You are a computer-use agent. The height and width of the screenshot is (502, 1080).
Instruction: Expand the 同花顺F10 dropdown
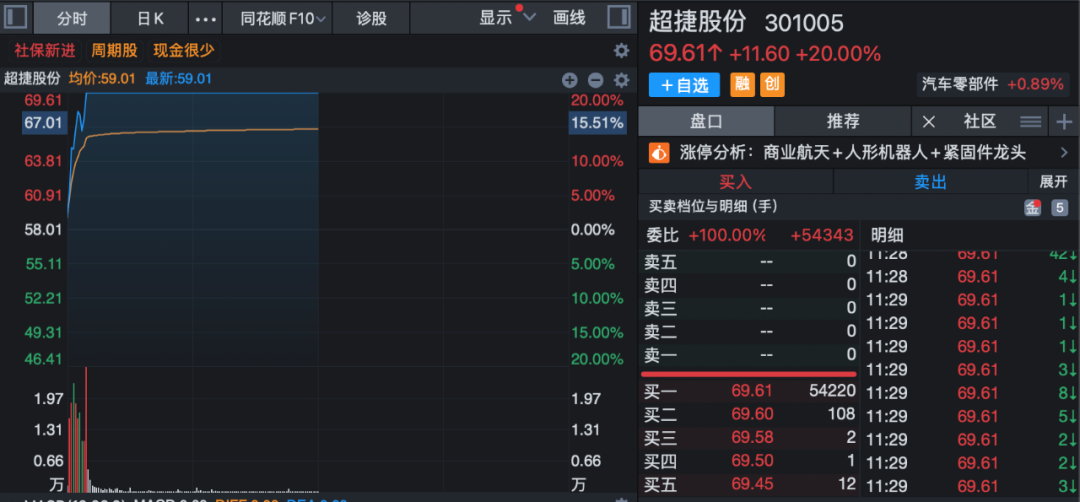tap(283, 18)
